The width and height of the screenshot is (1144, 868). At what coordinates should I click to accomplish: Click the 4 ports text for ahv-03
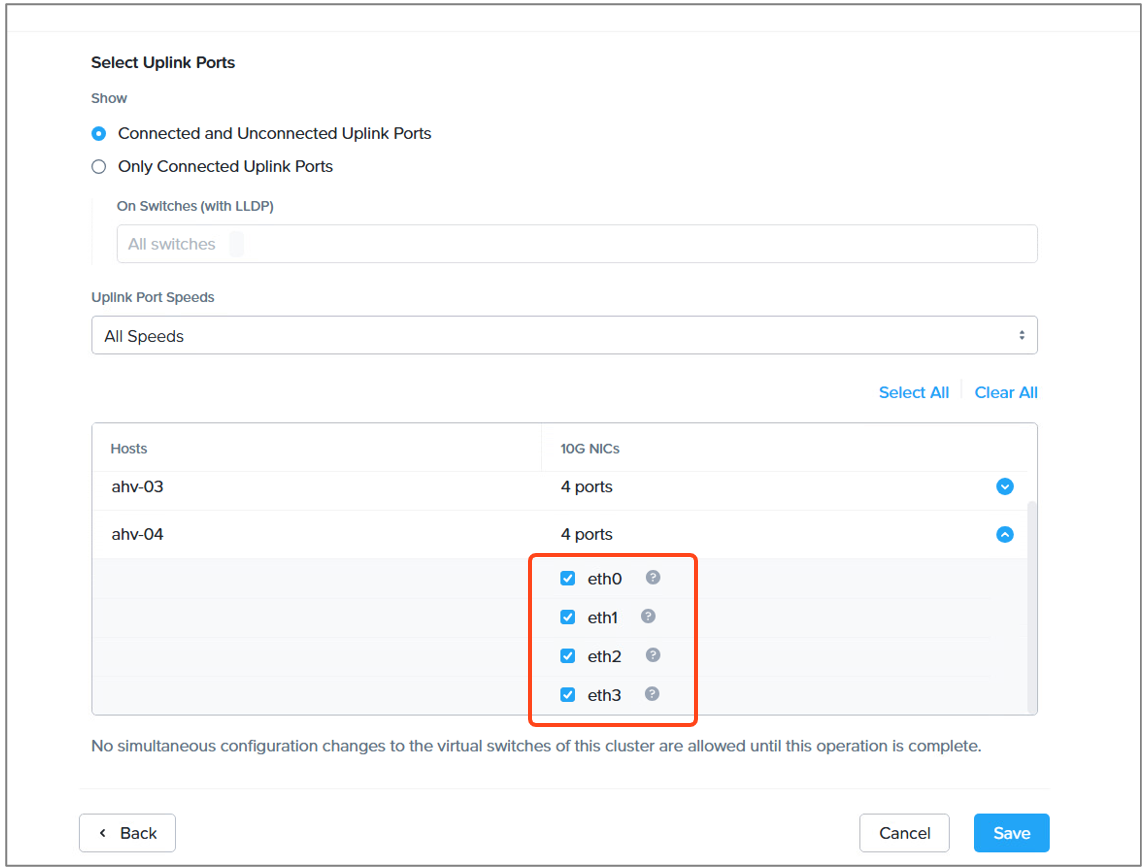pyautogui.click(x=587, y=487)
